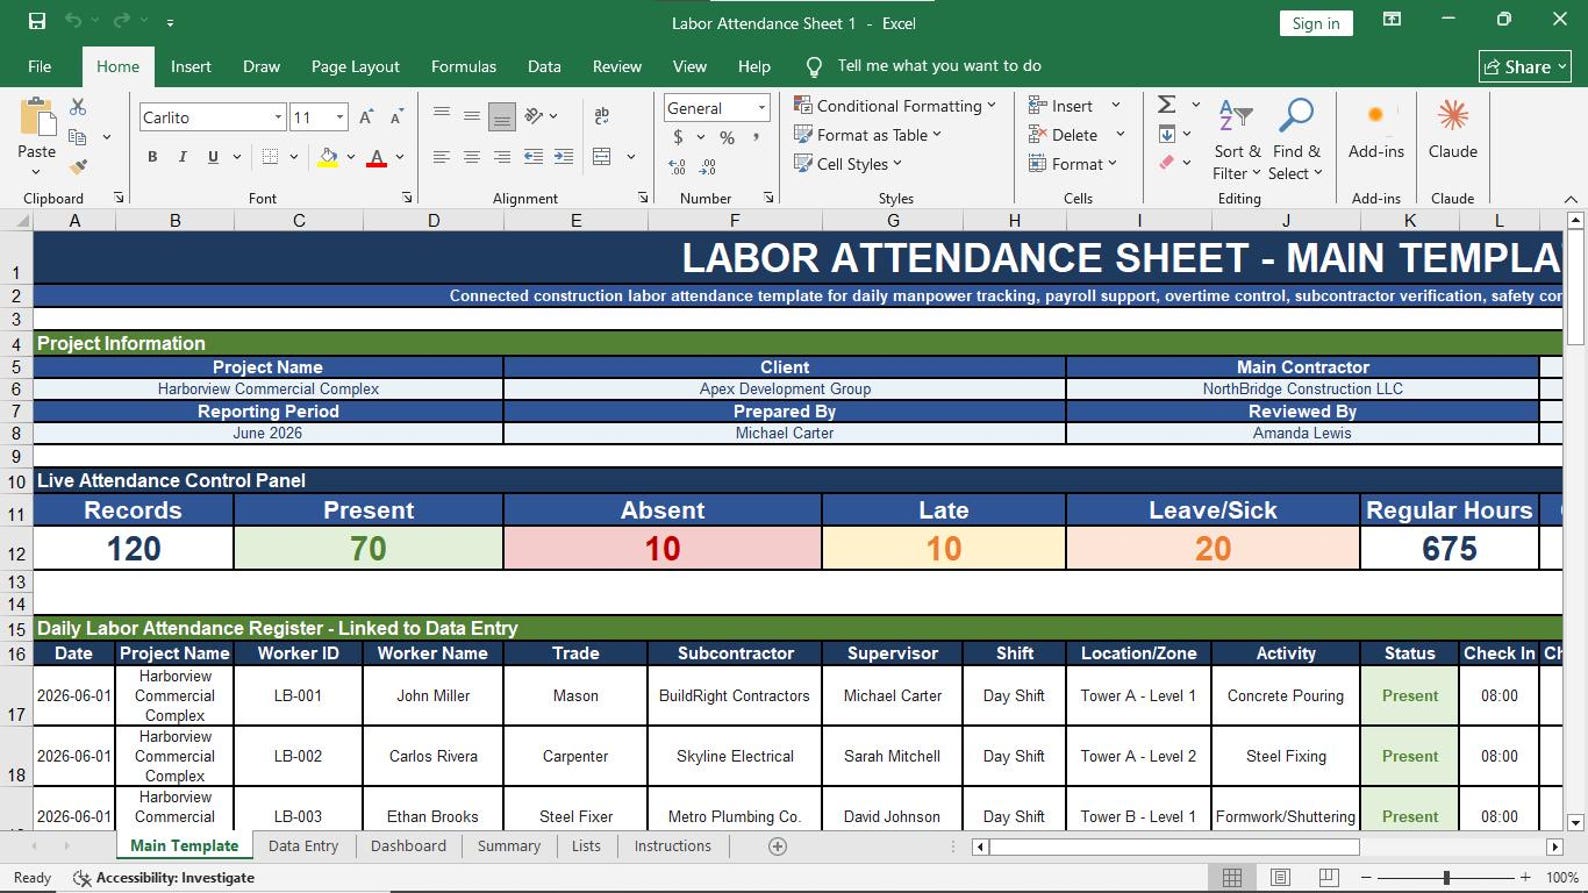
Task: Toggle Italic formatting
Action: [x=182, y=157]
